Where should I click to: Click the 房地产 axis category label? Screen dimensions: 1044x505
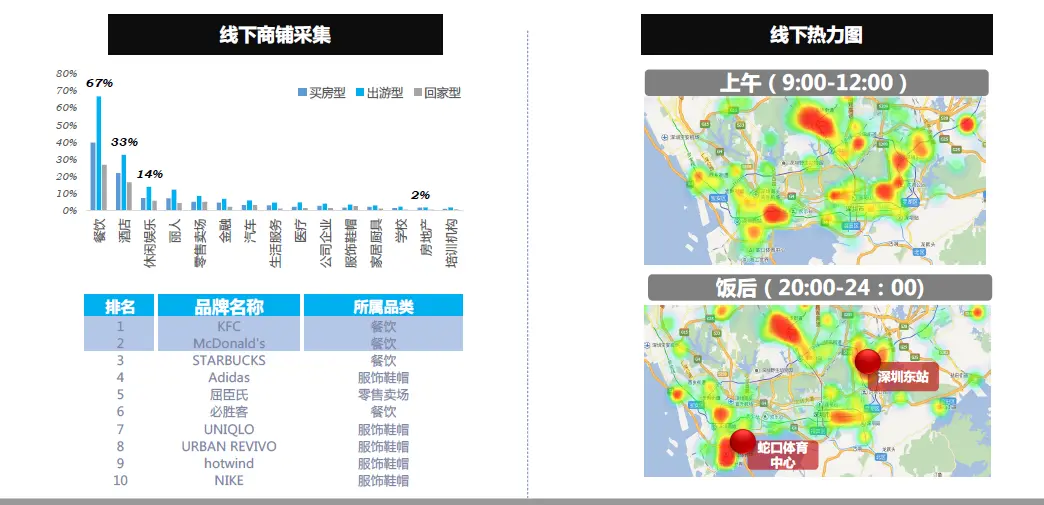(x=427, y=236)
